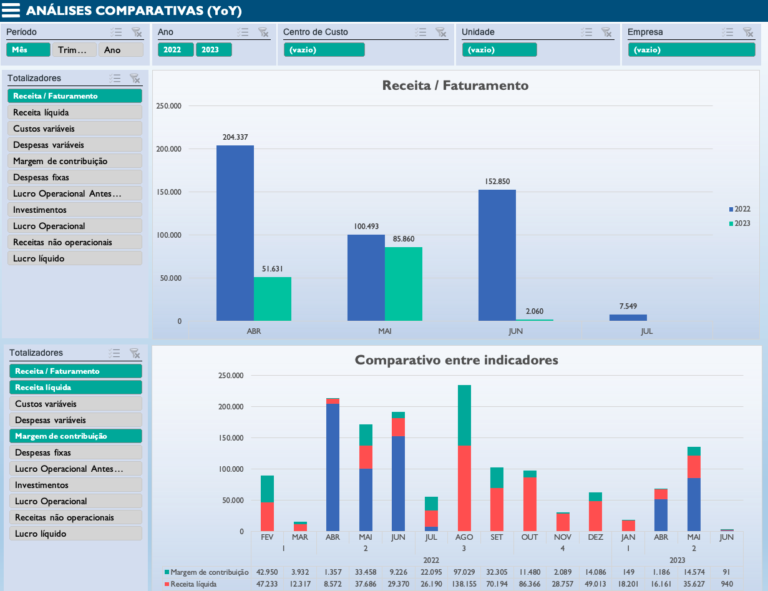Image resolution: width=768 pixels, height=591 pixels.
Task: Select the JUN 2022 bar labeled 152.850
Action: (x=497, y=255)
